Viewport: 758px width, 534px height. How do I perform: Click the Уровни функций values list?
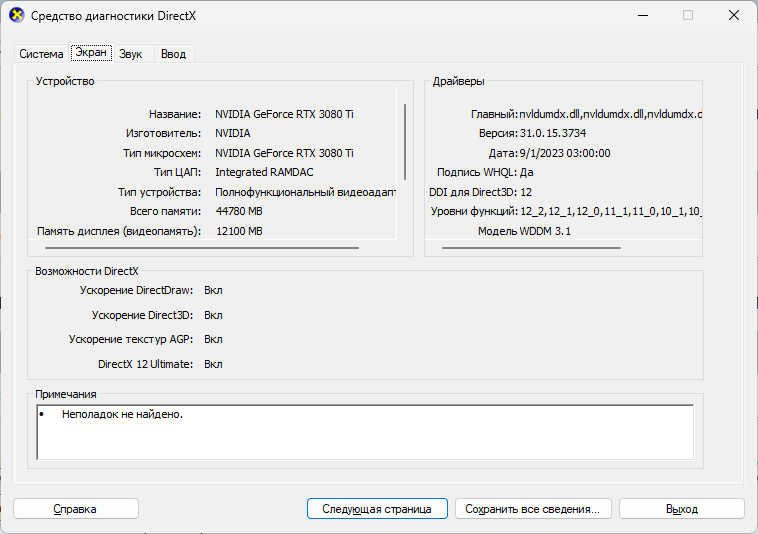pos(611,211)
